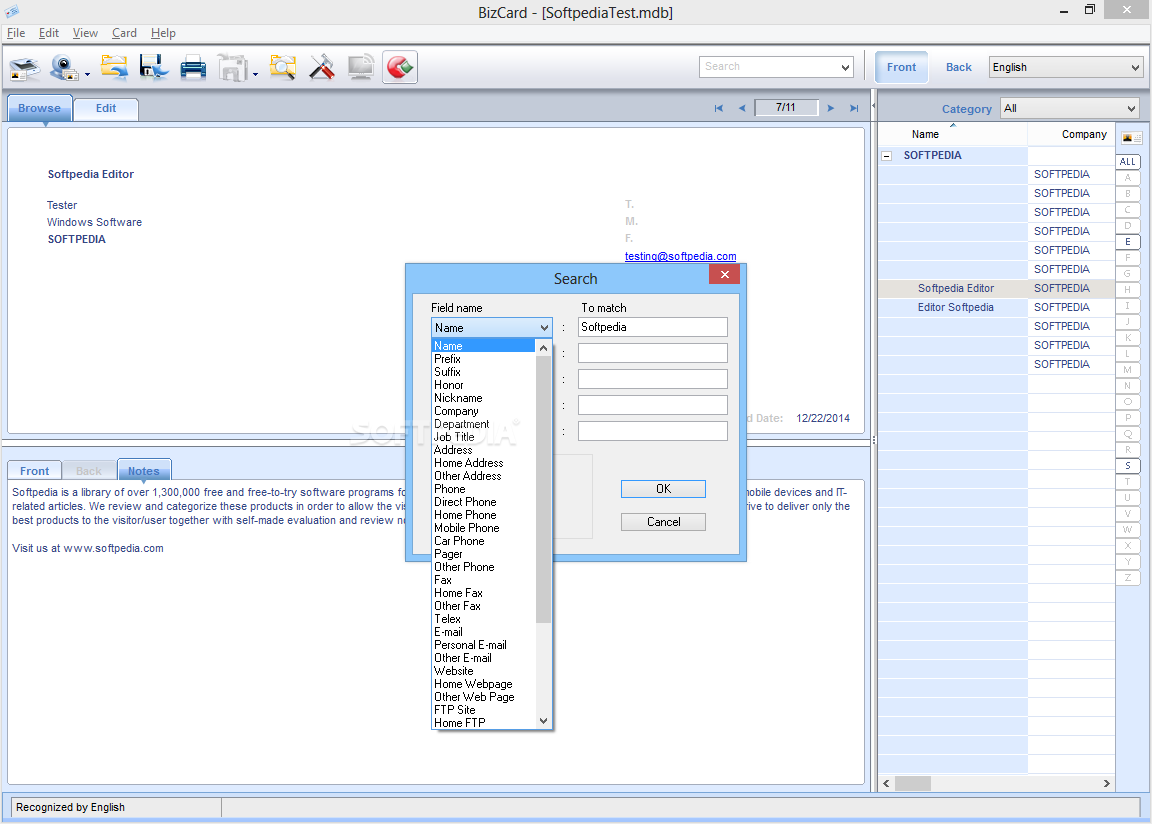This screenshot has width=1152, height=824.
Task: Click the grayed-out export files icon
Action: coord(233,68)
